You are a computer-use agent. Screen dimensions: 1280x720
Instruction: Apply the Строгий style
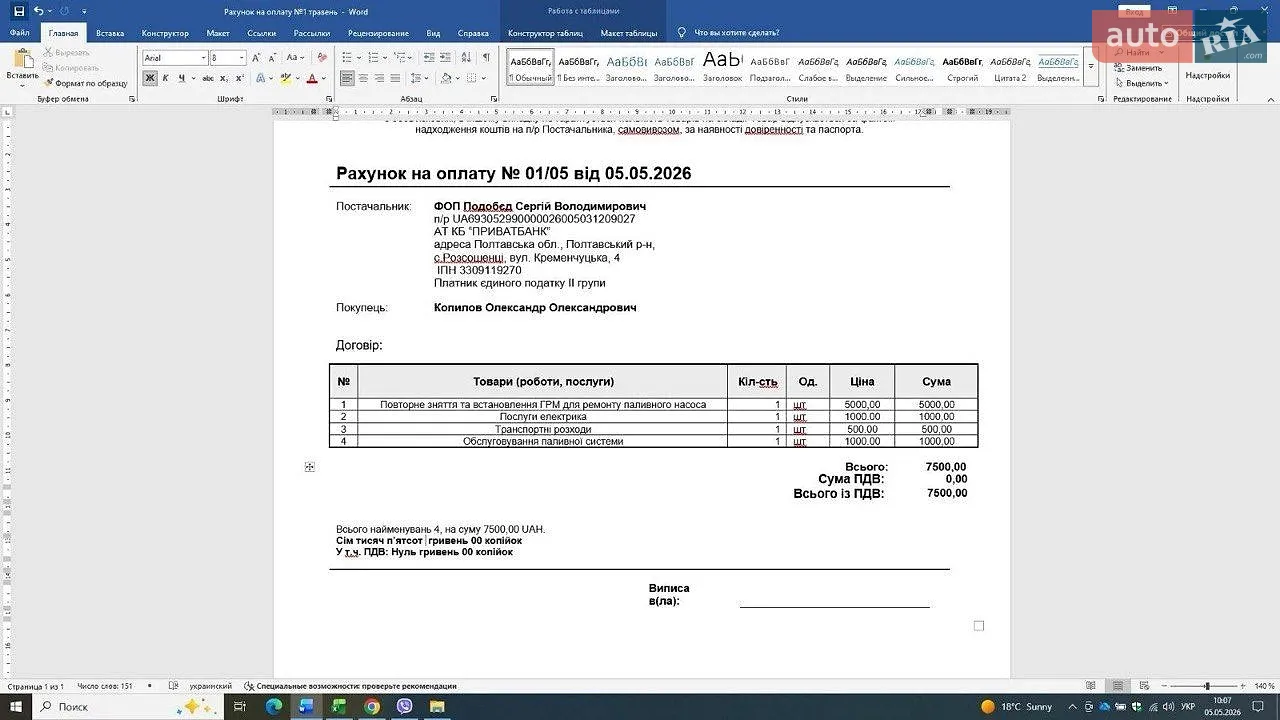tap(962, 66)
